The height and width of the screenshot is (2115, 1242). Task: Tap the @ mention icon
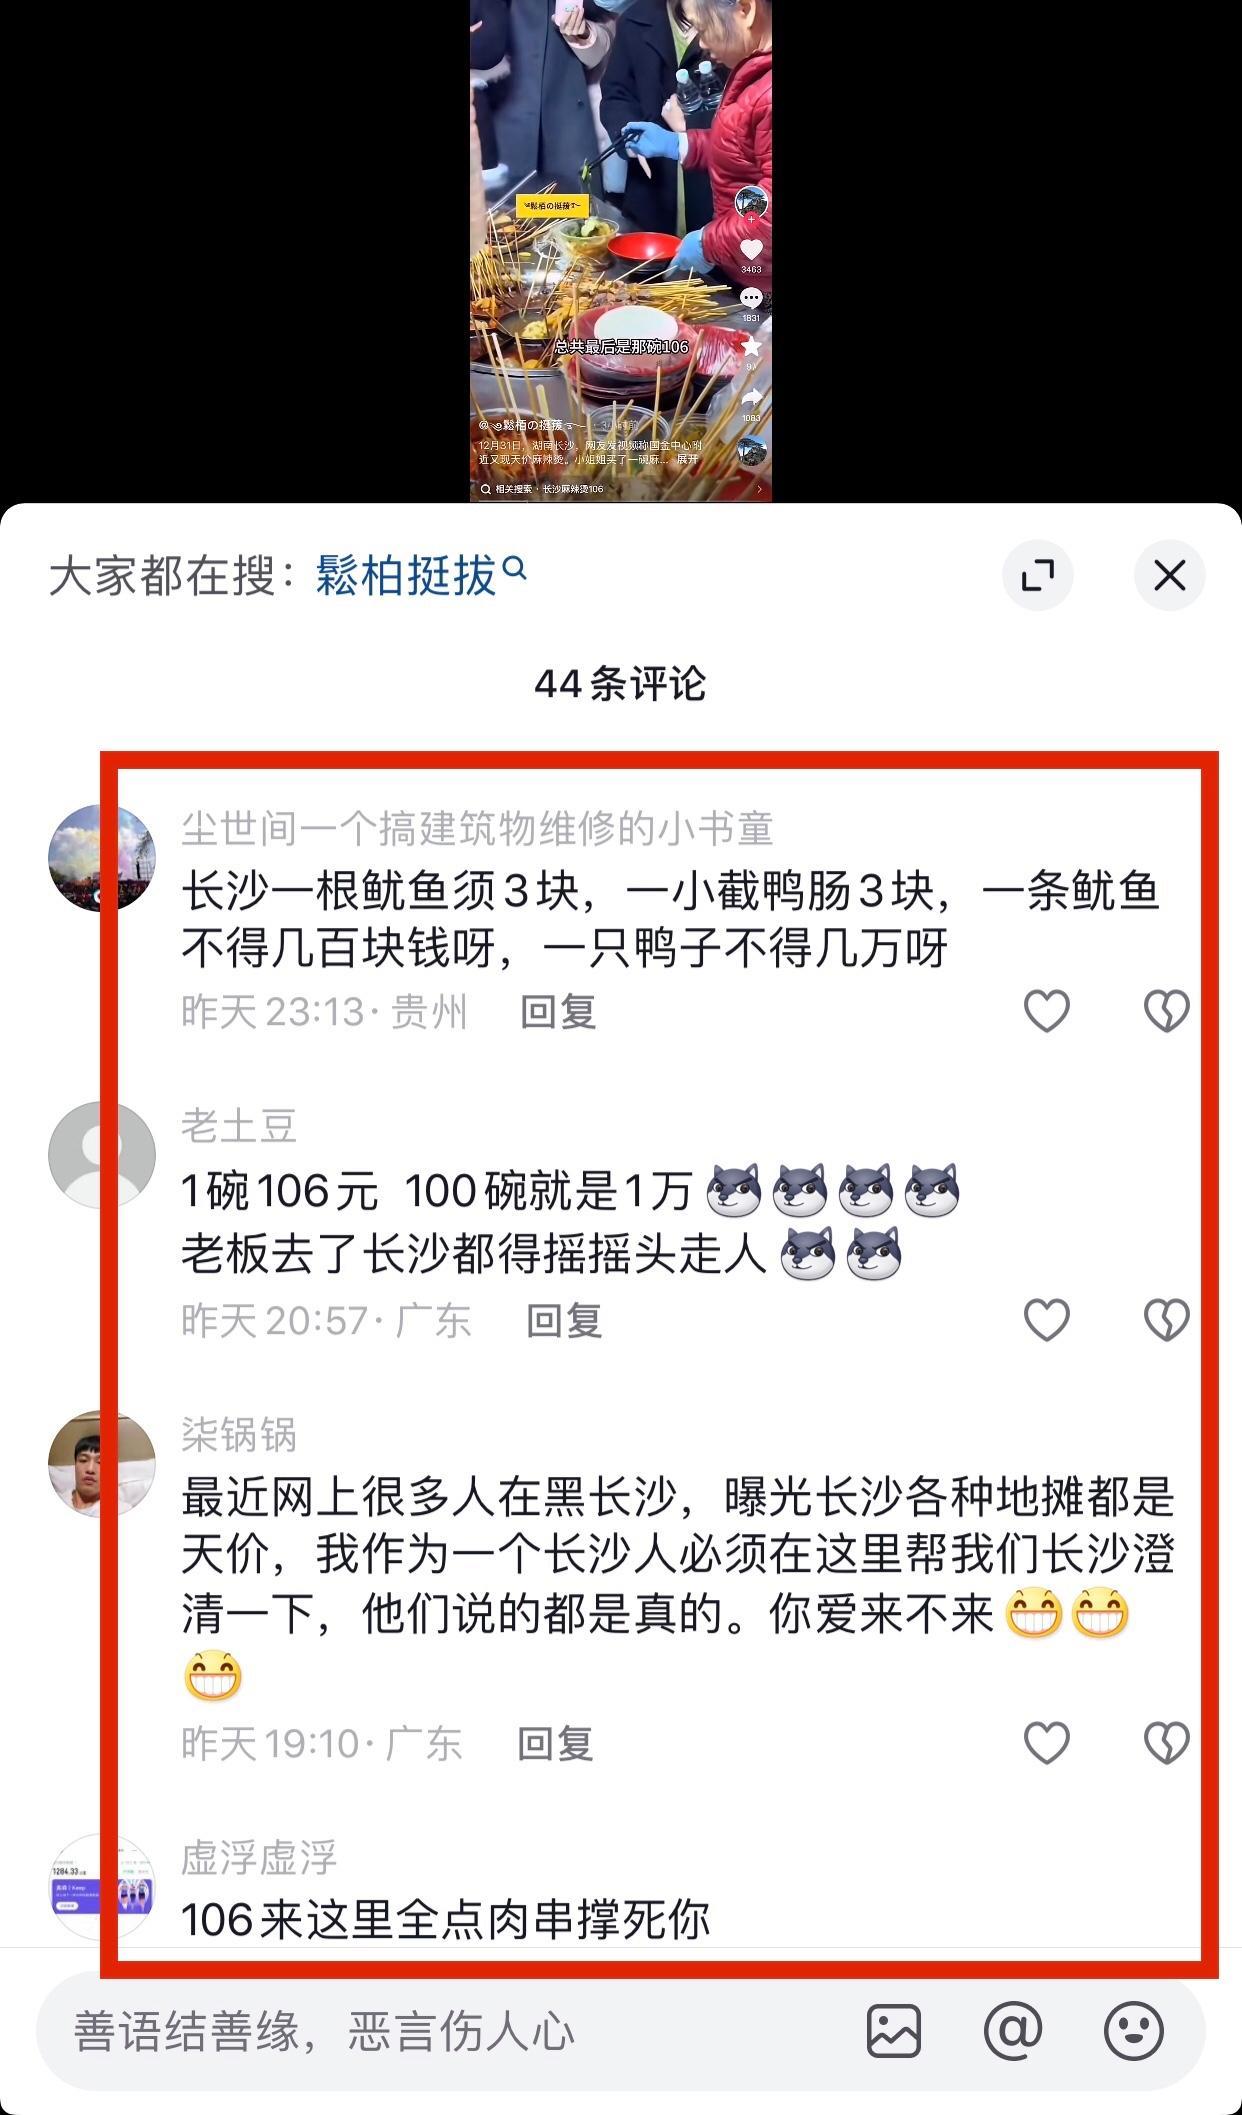[x=1013, y=2031]
